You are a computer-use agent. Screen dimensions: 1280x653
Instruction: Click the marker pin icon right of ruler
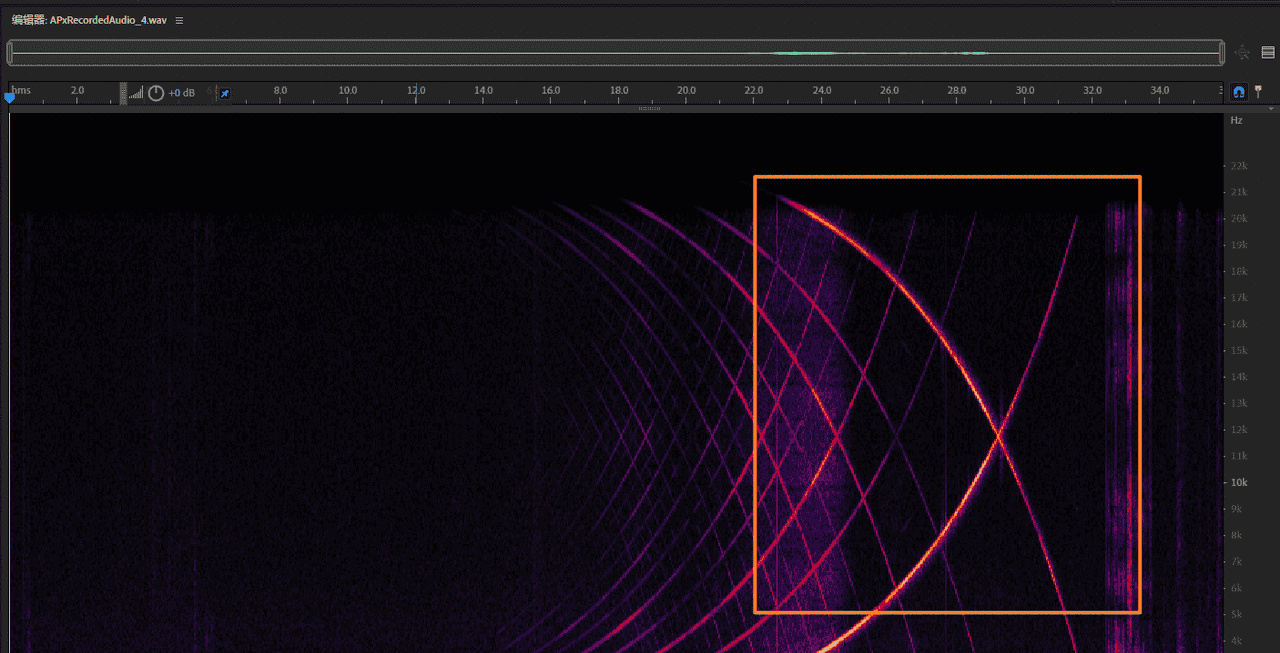pyautogui.click(x=1258, y=91)
